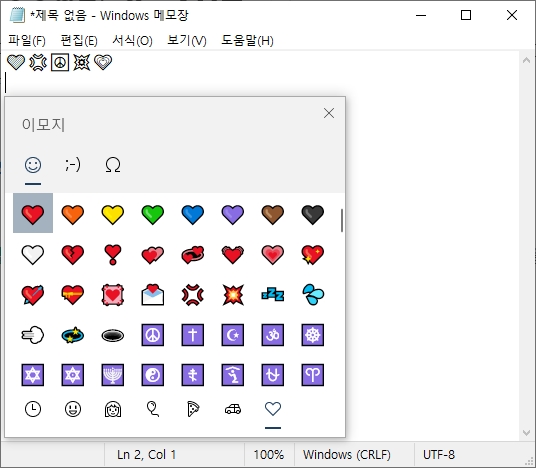The image size is (536, 468).
Task: Choose the broken heart emoji
Action: pyautogui.click(x=73, y=254)
